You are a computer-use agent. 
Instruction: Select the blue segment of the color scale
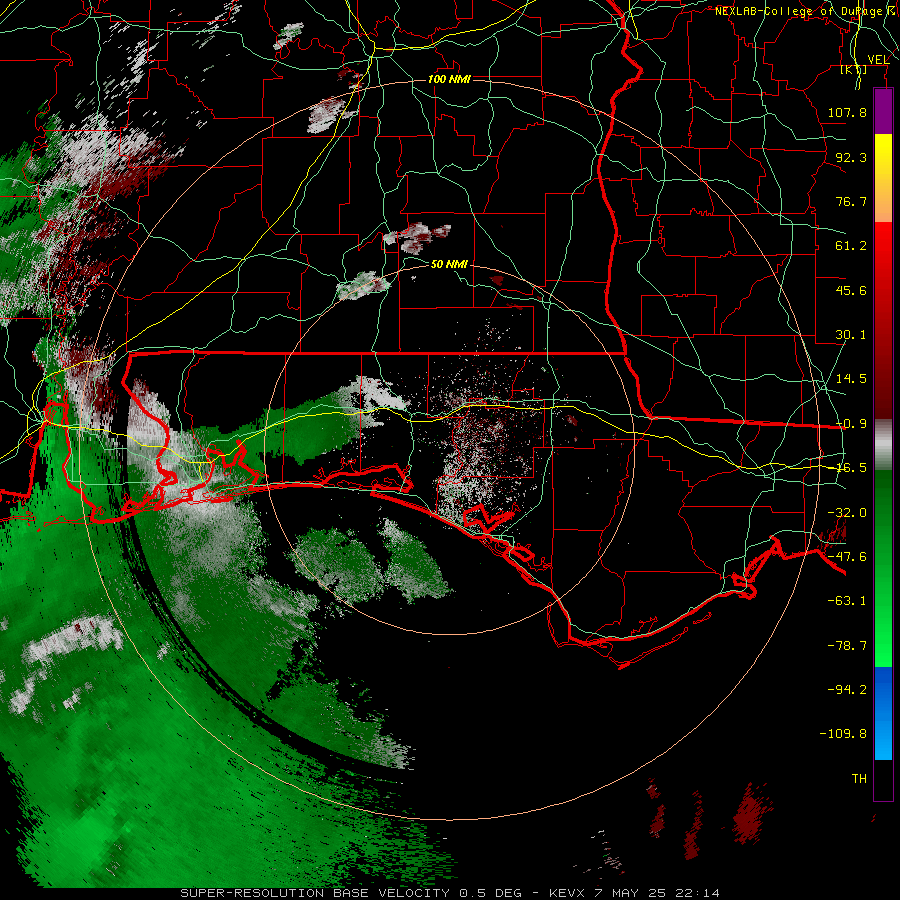pyautogui.click(x=883, y=713)
